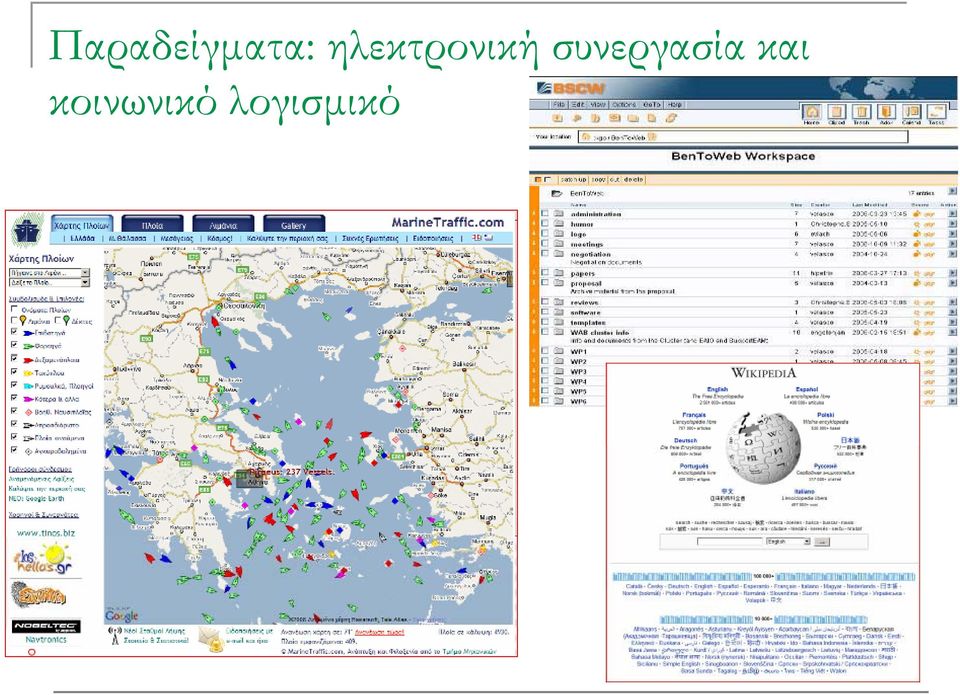
Task: Open the English language dropdown in Wikipedia
Action: coord(788,542)
